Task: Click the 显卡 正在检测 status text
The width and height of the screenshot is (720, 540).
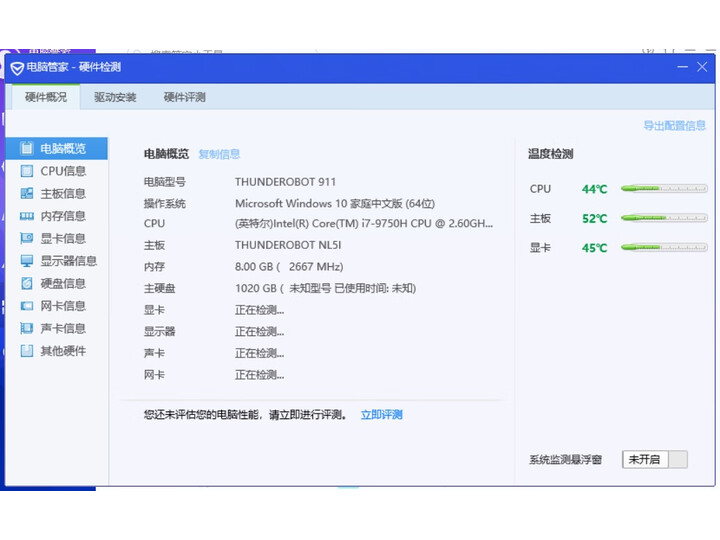Action: point(259,310)
